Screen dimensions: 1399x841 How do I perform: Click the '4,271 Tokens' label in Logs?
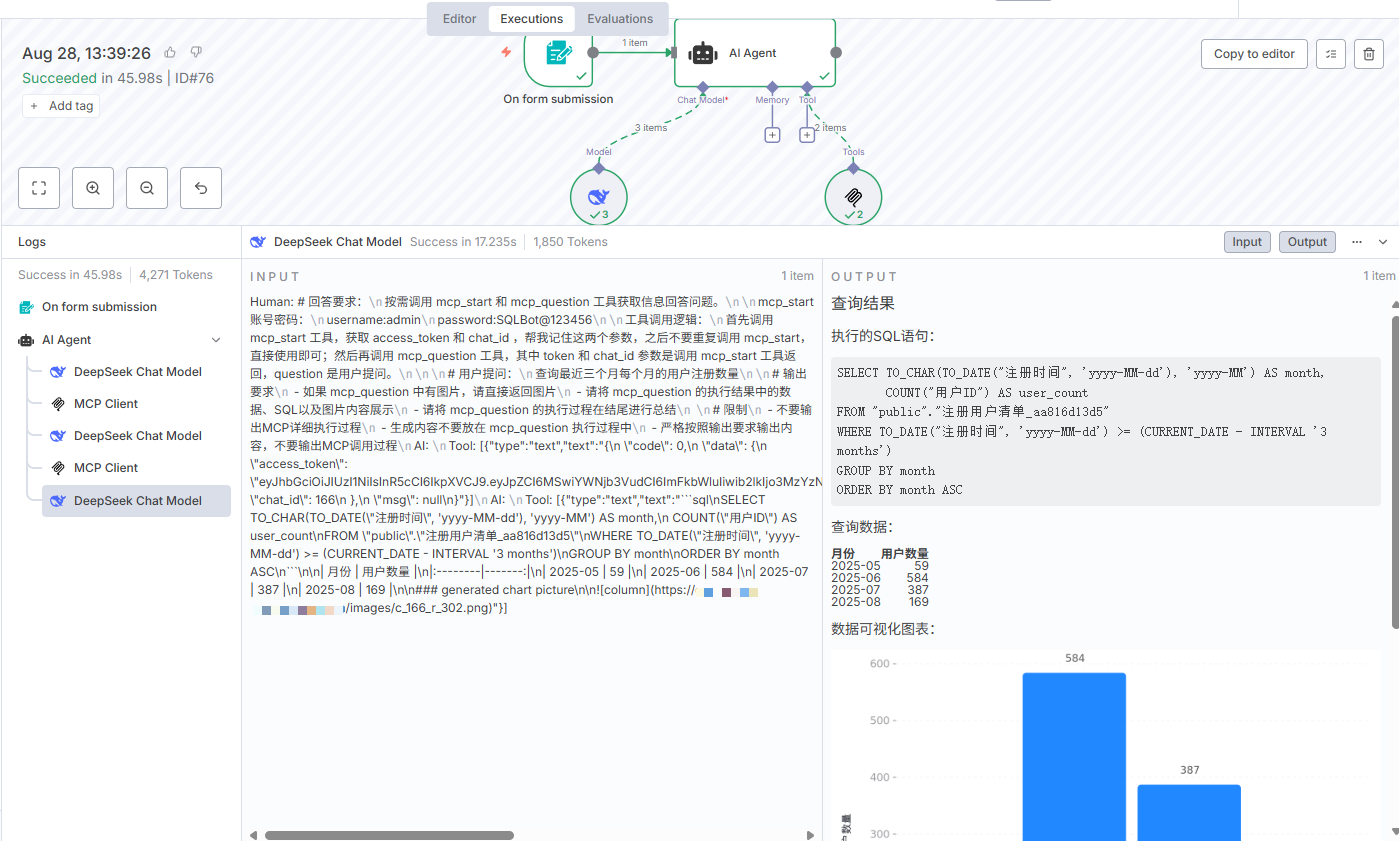point(176,275)
